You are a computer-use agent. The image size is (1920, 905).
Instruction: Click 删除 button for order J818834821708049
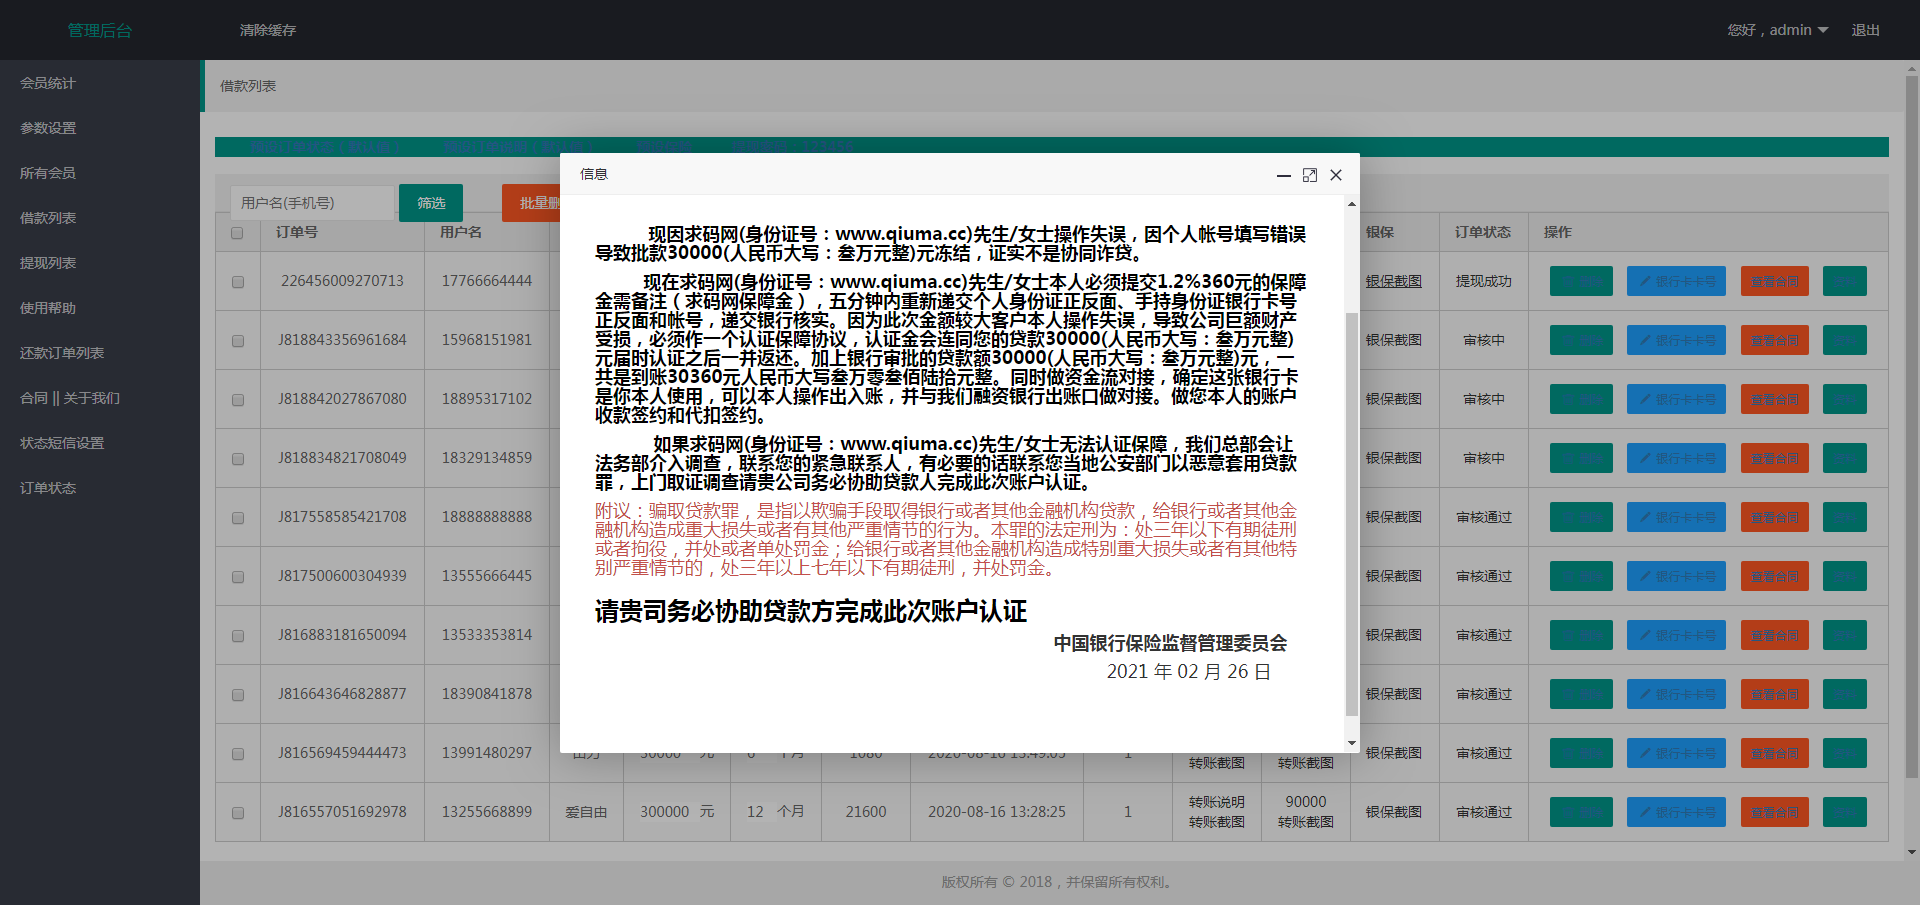click(1581, 458)
